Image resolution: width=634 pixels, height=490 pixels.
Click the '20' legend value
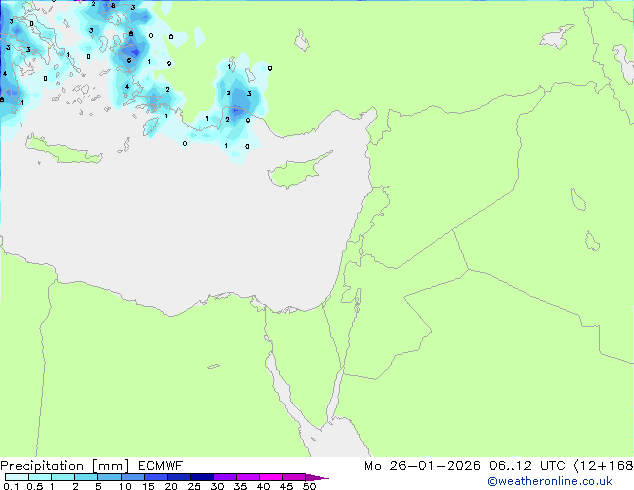click(x=171, y=486)
